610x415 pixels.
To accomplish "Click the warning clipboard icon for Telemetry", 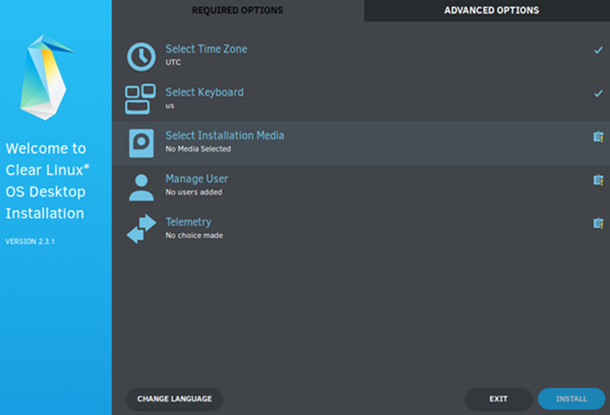I will click(x=598, y=223).
